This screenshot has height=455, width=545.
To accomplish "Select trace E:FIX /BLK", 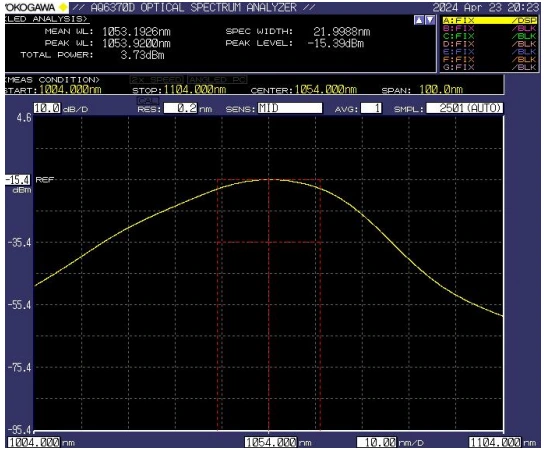I will point(490,52).
